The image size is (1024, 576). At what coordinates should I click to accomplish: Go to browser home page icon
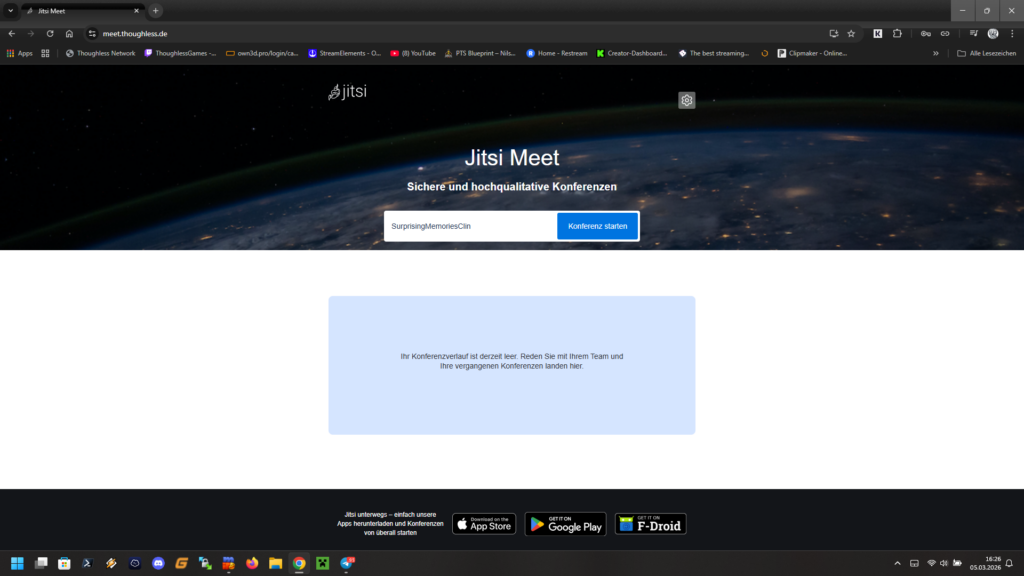coord(69,33)
